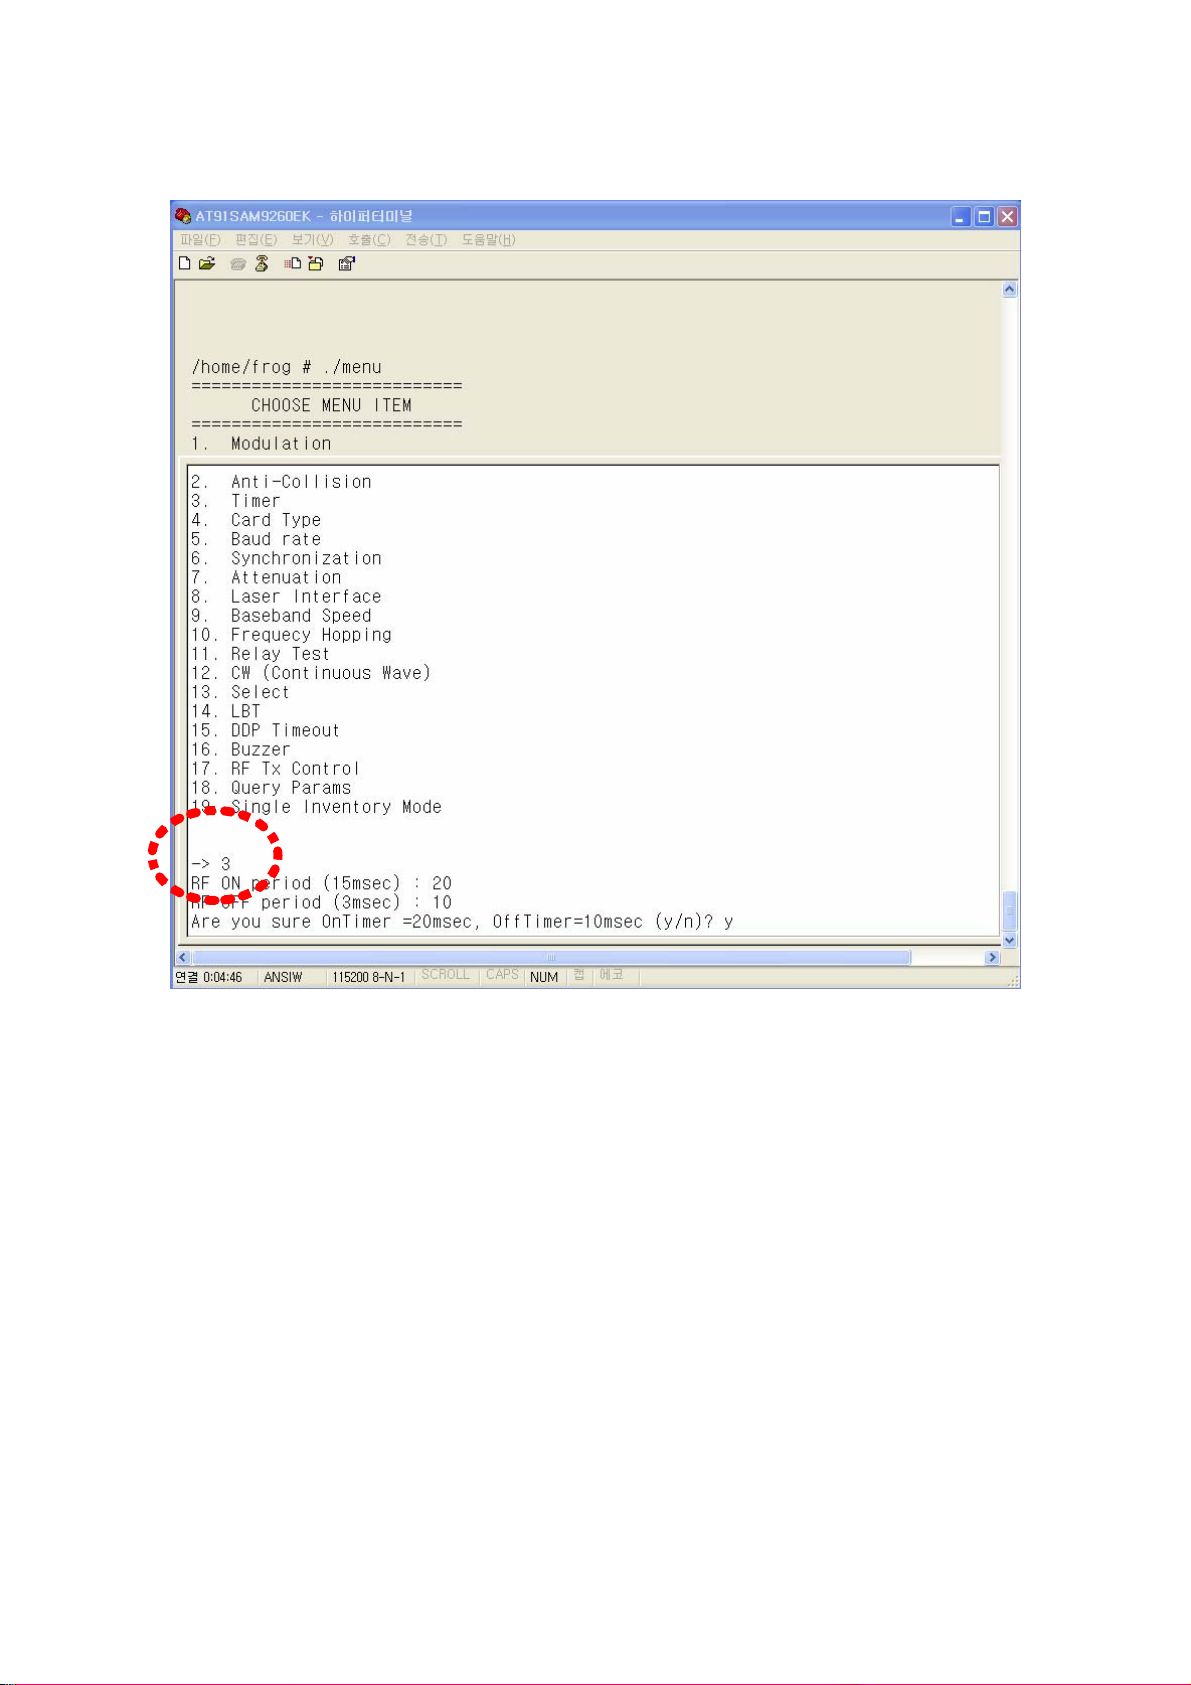Open the Properties toolbar icon
The image size is (1191, 1685).
click(347, 264)
